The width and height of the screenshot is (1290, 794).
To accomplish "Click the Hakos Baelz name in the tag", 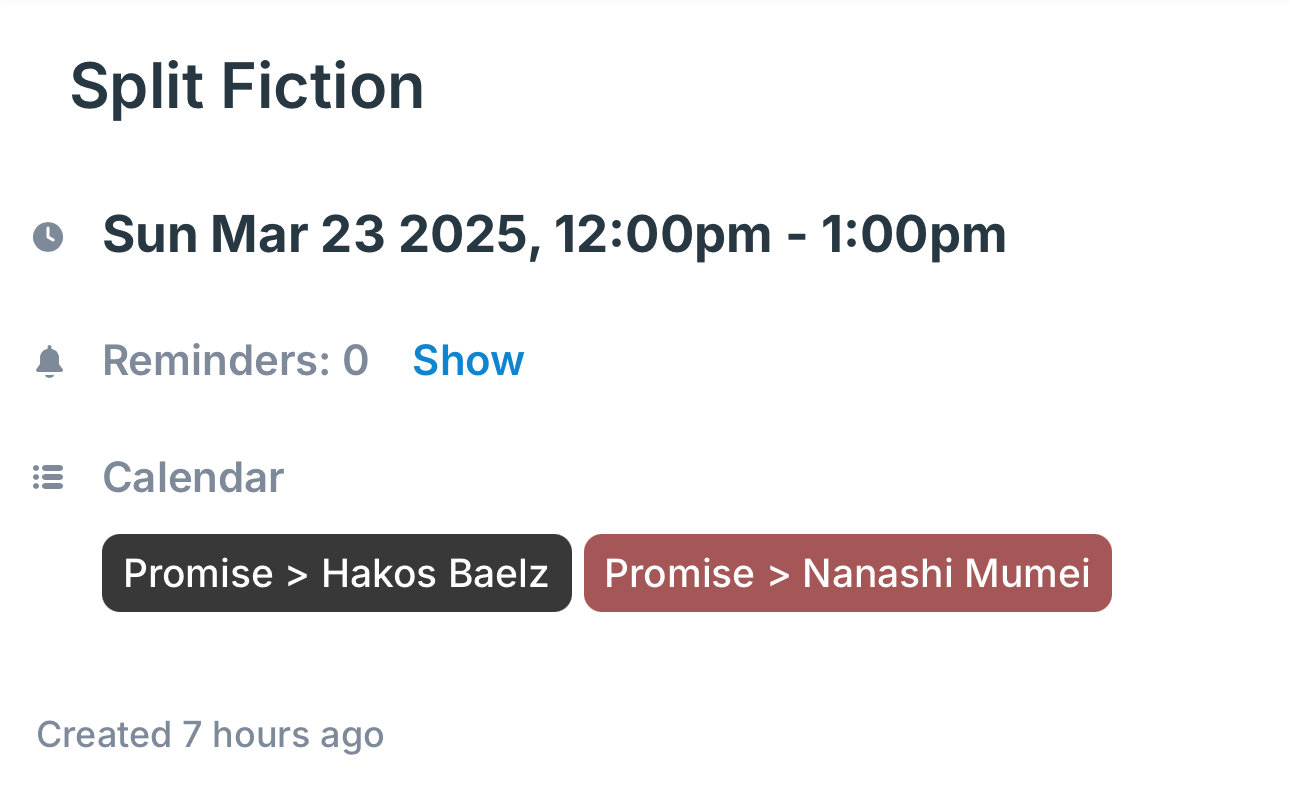I will (x=435, y=573).
